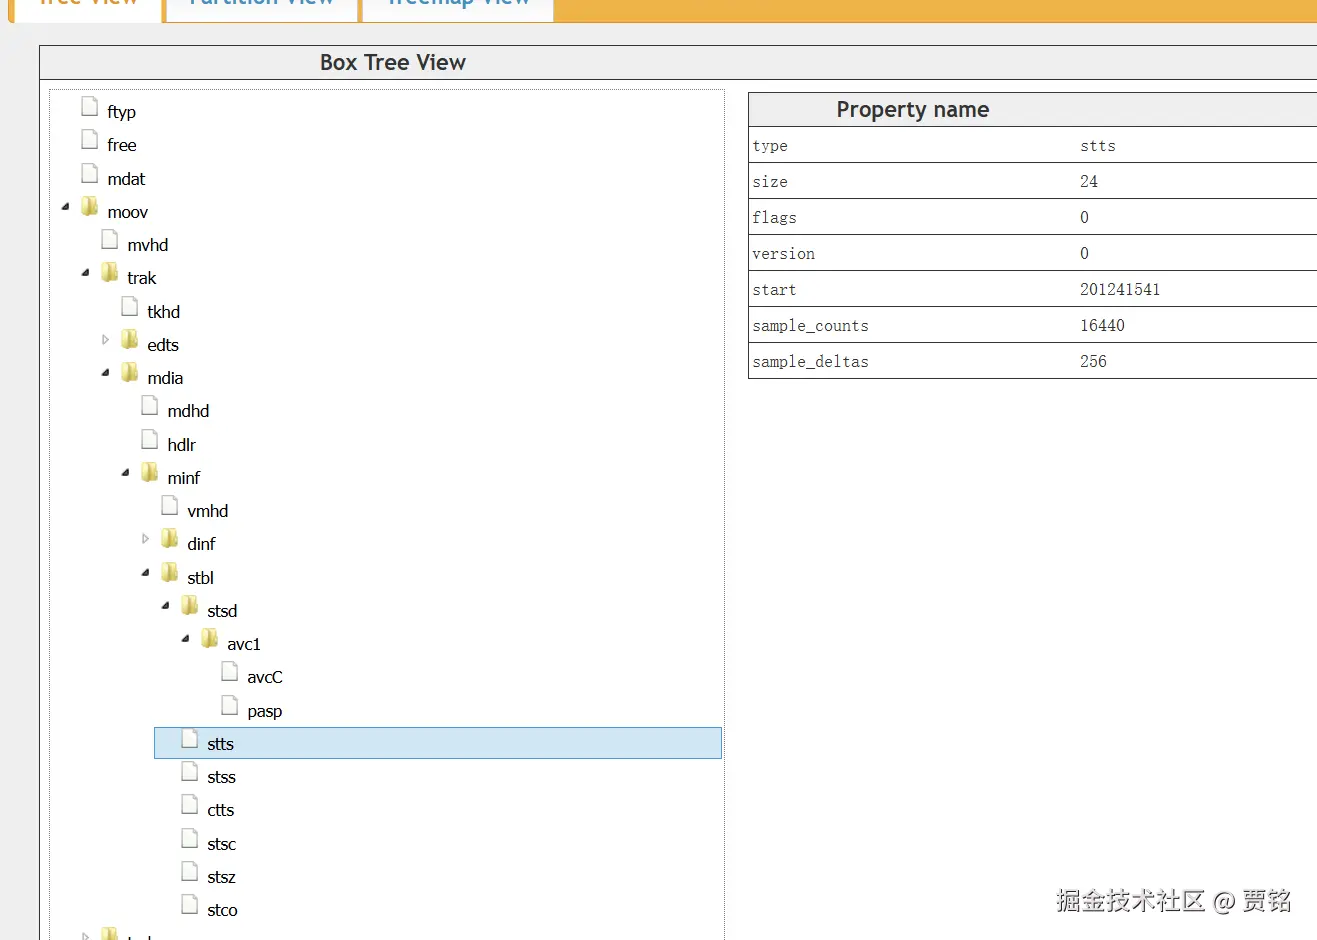The height and width of the screenshot is (940, 1317).
Task: Click the sample_deltas value '256'
Action: [1093, 361]
